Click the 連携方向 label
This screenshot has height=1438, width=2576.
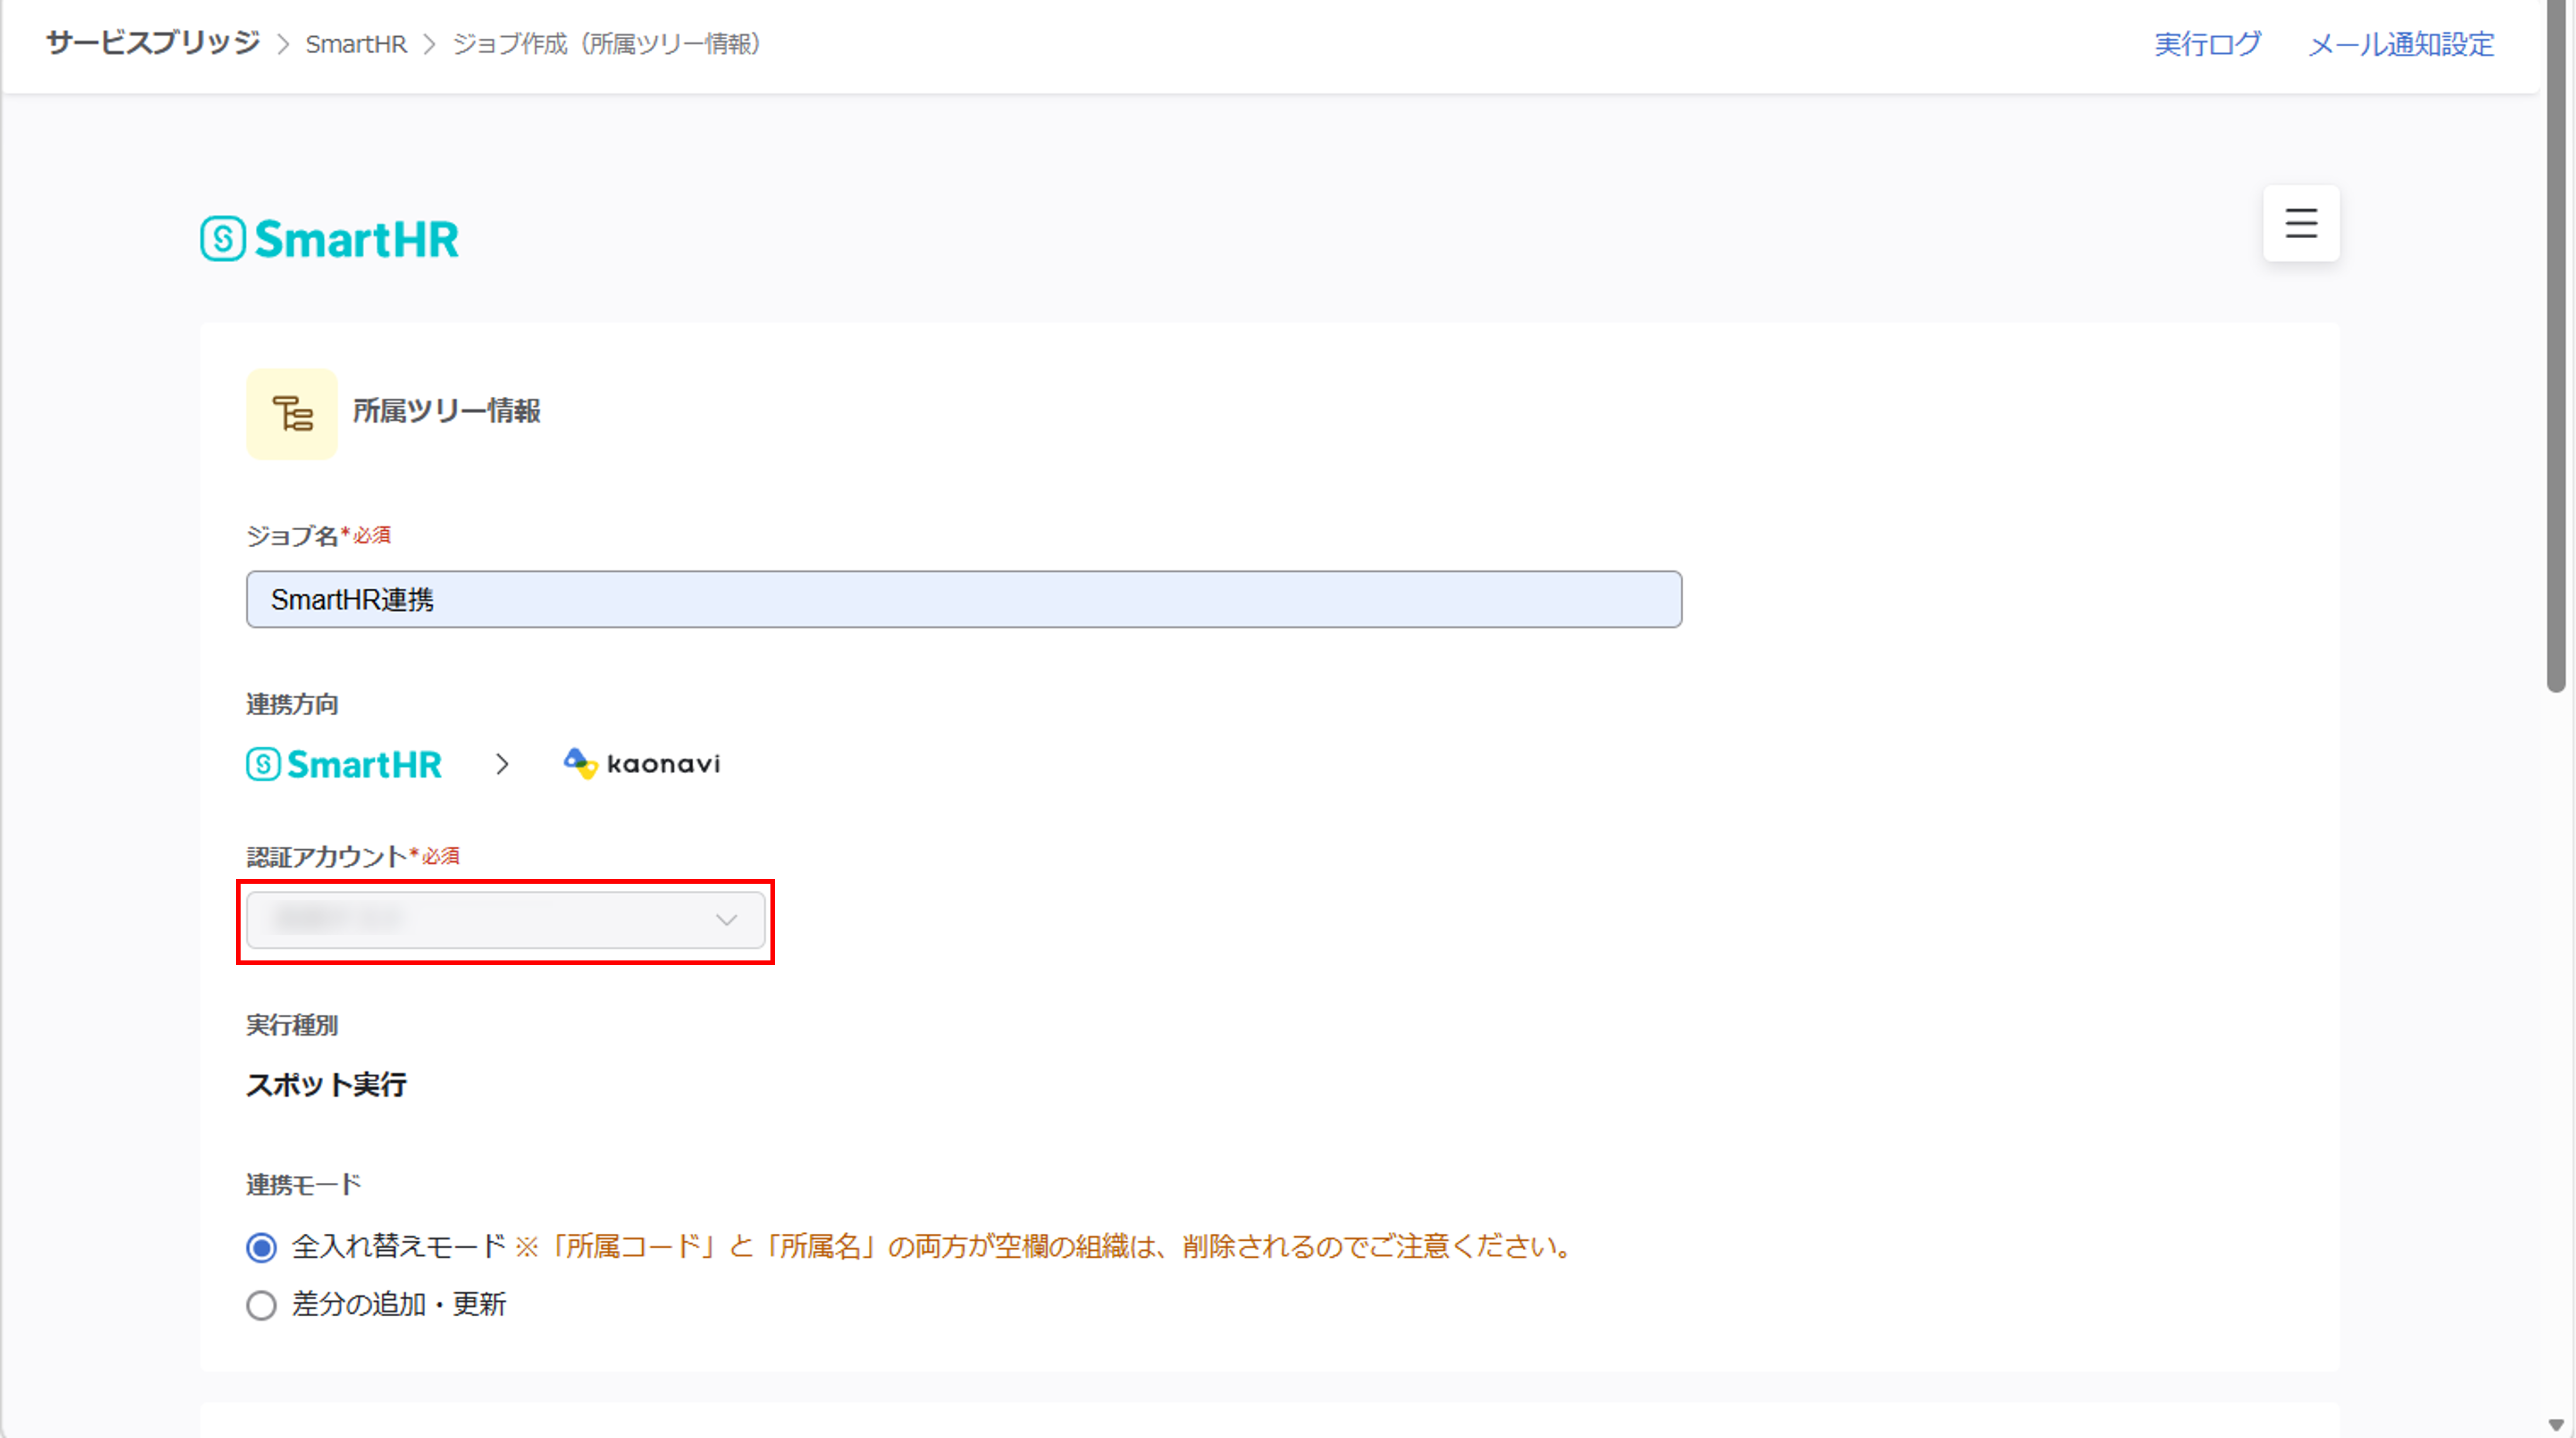click(292, 704)
